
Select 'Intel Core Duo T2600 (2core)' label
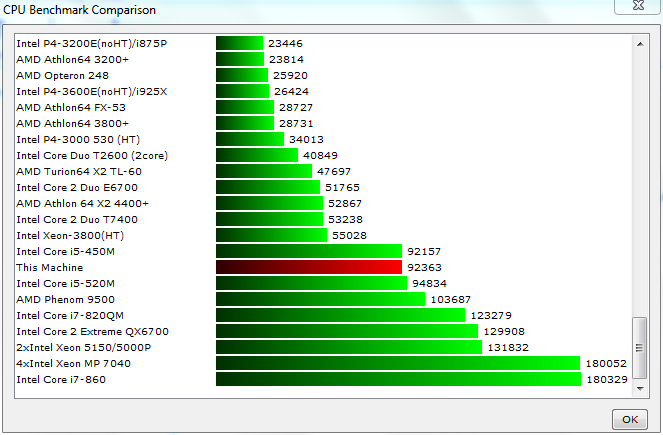pos(92,156)
